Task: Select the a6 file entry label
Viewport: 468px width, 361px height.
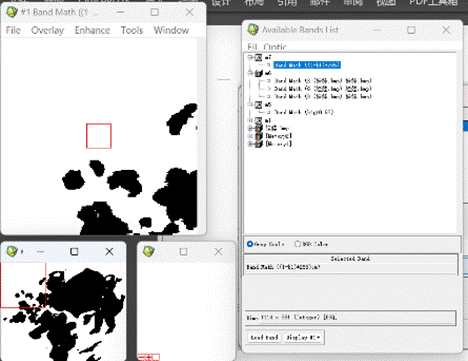Action: (268, 73)
